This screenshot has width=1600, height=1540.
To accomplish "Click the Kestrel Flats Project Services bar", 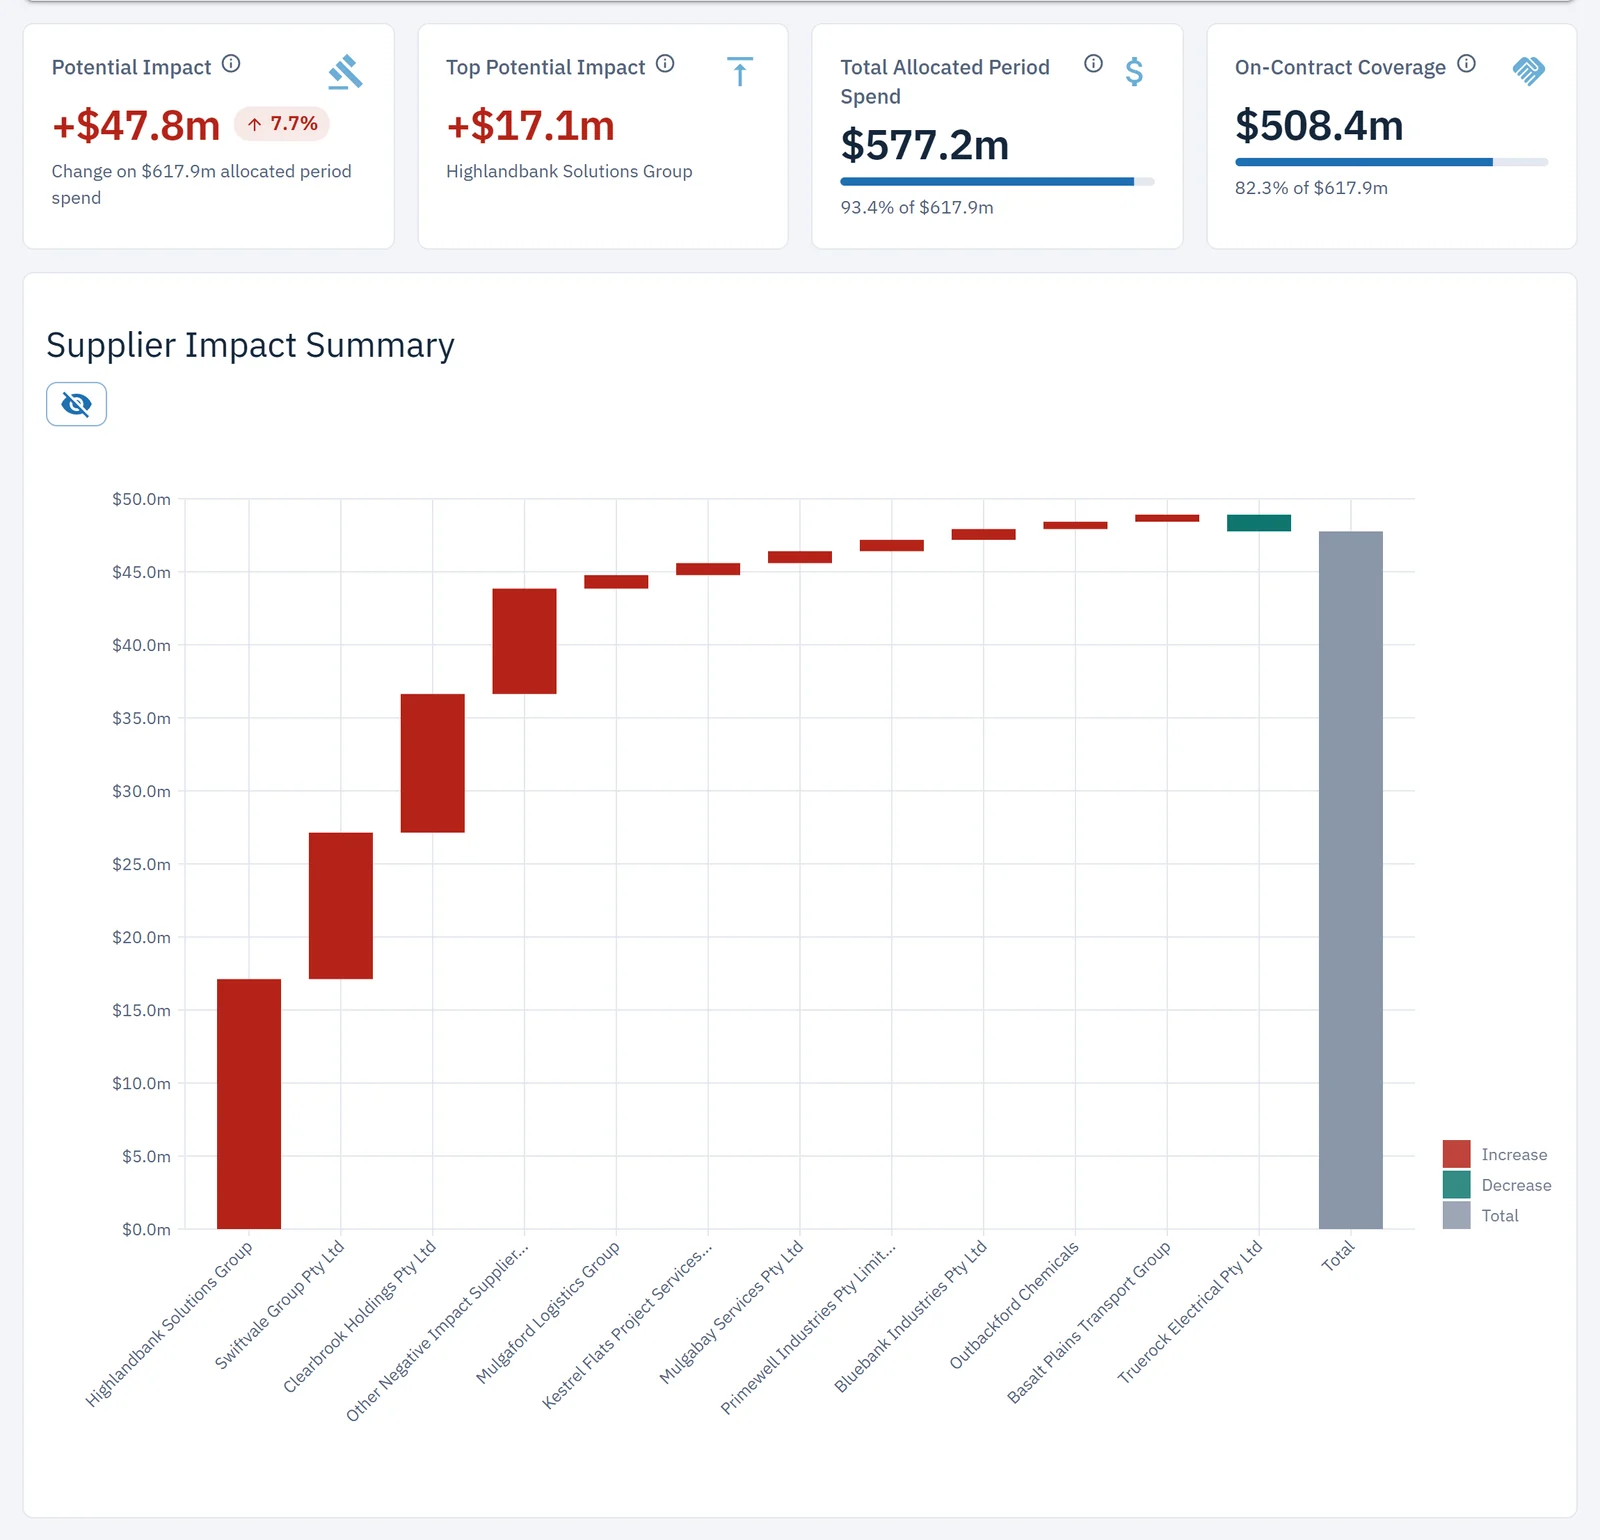I will pyautogui.click(x=708, y=569).
